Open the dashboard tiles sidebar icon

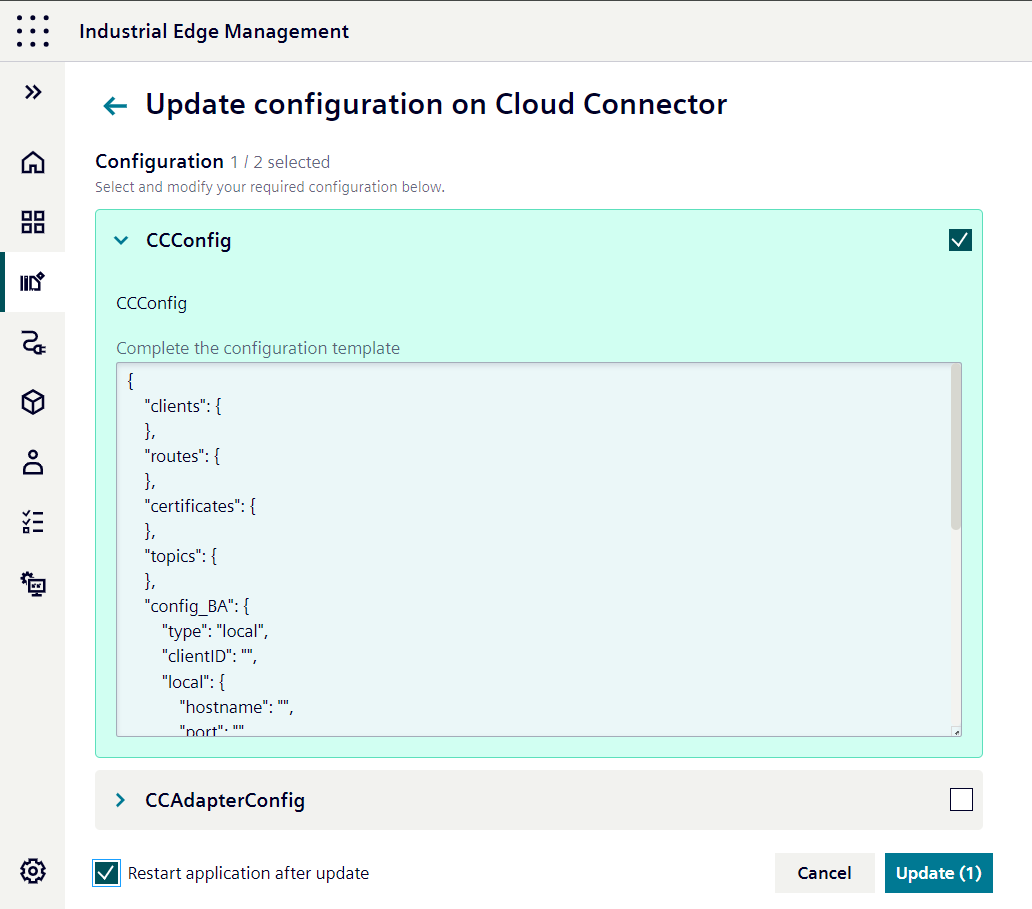(x=33, y=222)
